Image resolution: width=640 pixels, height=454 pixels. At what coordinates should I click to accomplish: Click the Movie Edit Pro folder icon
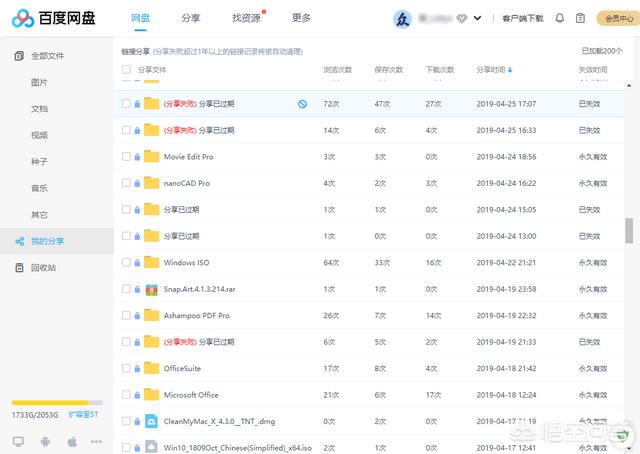pos(151,156)
